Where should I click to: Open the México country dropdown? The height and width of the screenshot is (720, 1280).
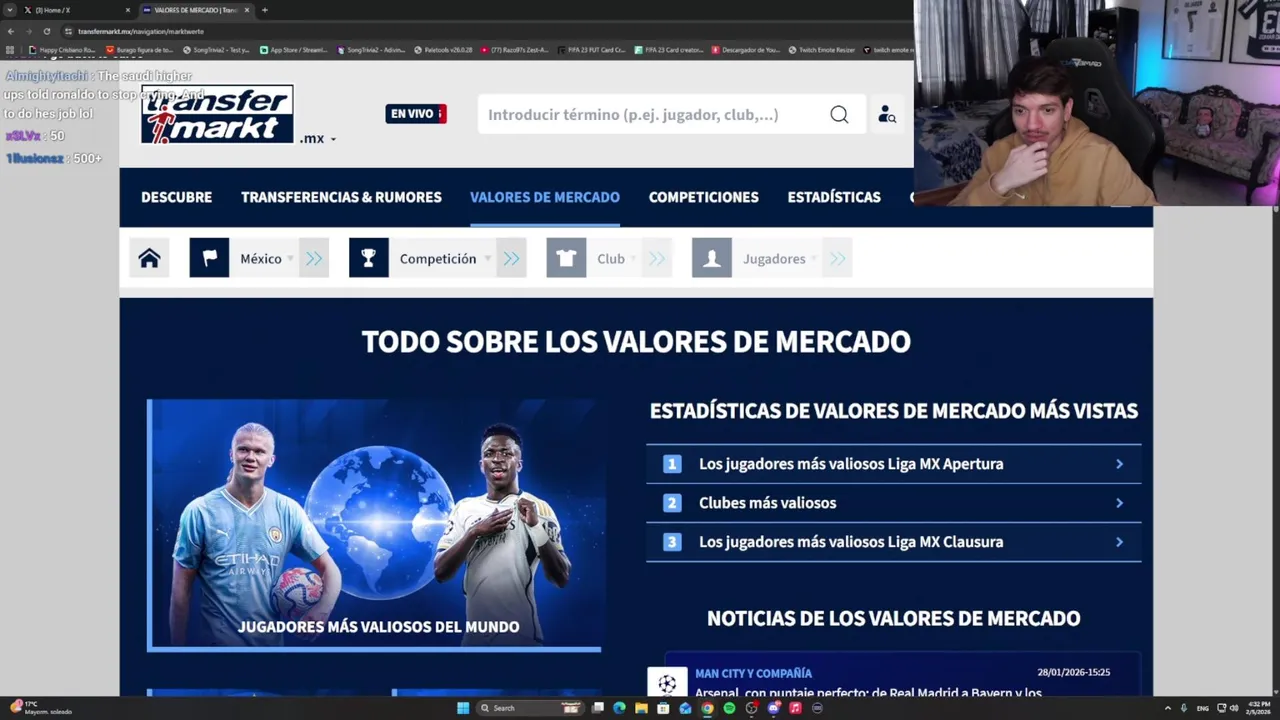(x=266, y=258)
